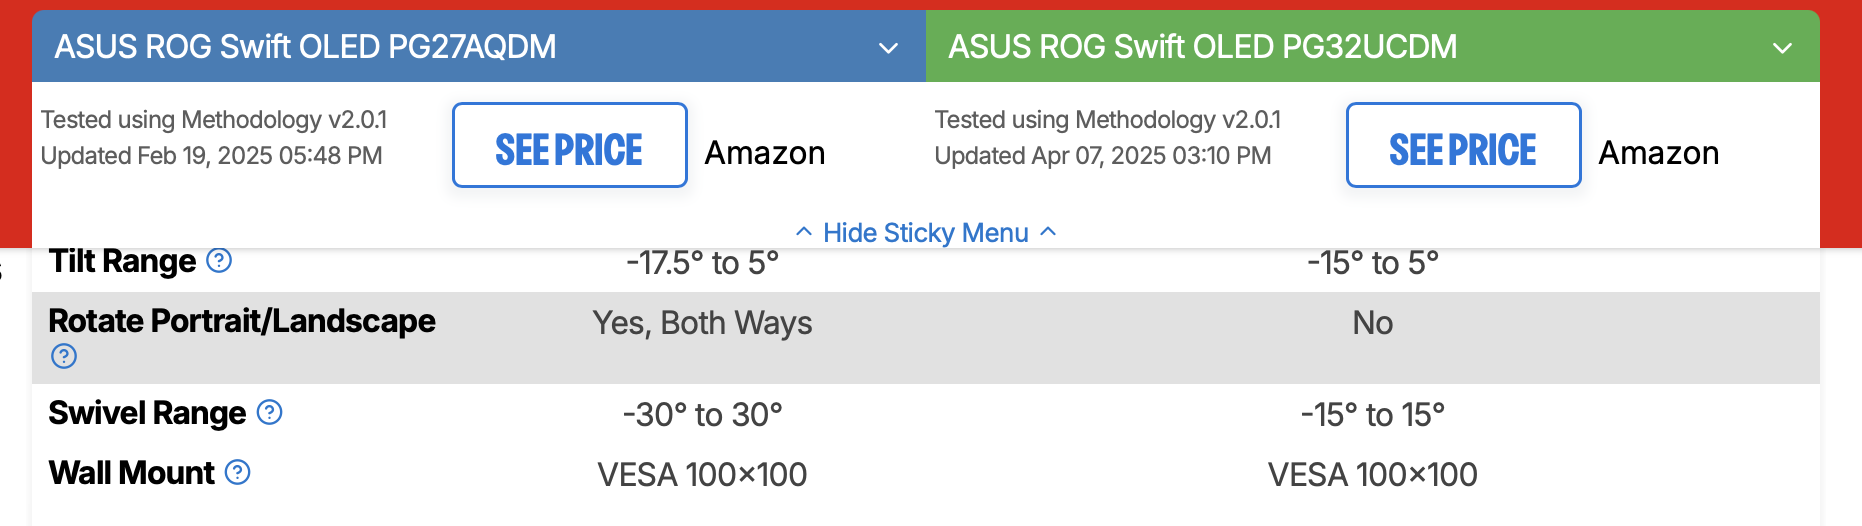Select the Wall Mount row label
The height and width of the screenshot is (526, 1862).
click(x=132, y=473)
